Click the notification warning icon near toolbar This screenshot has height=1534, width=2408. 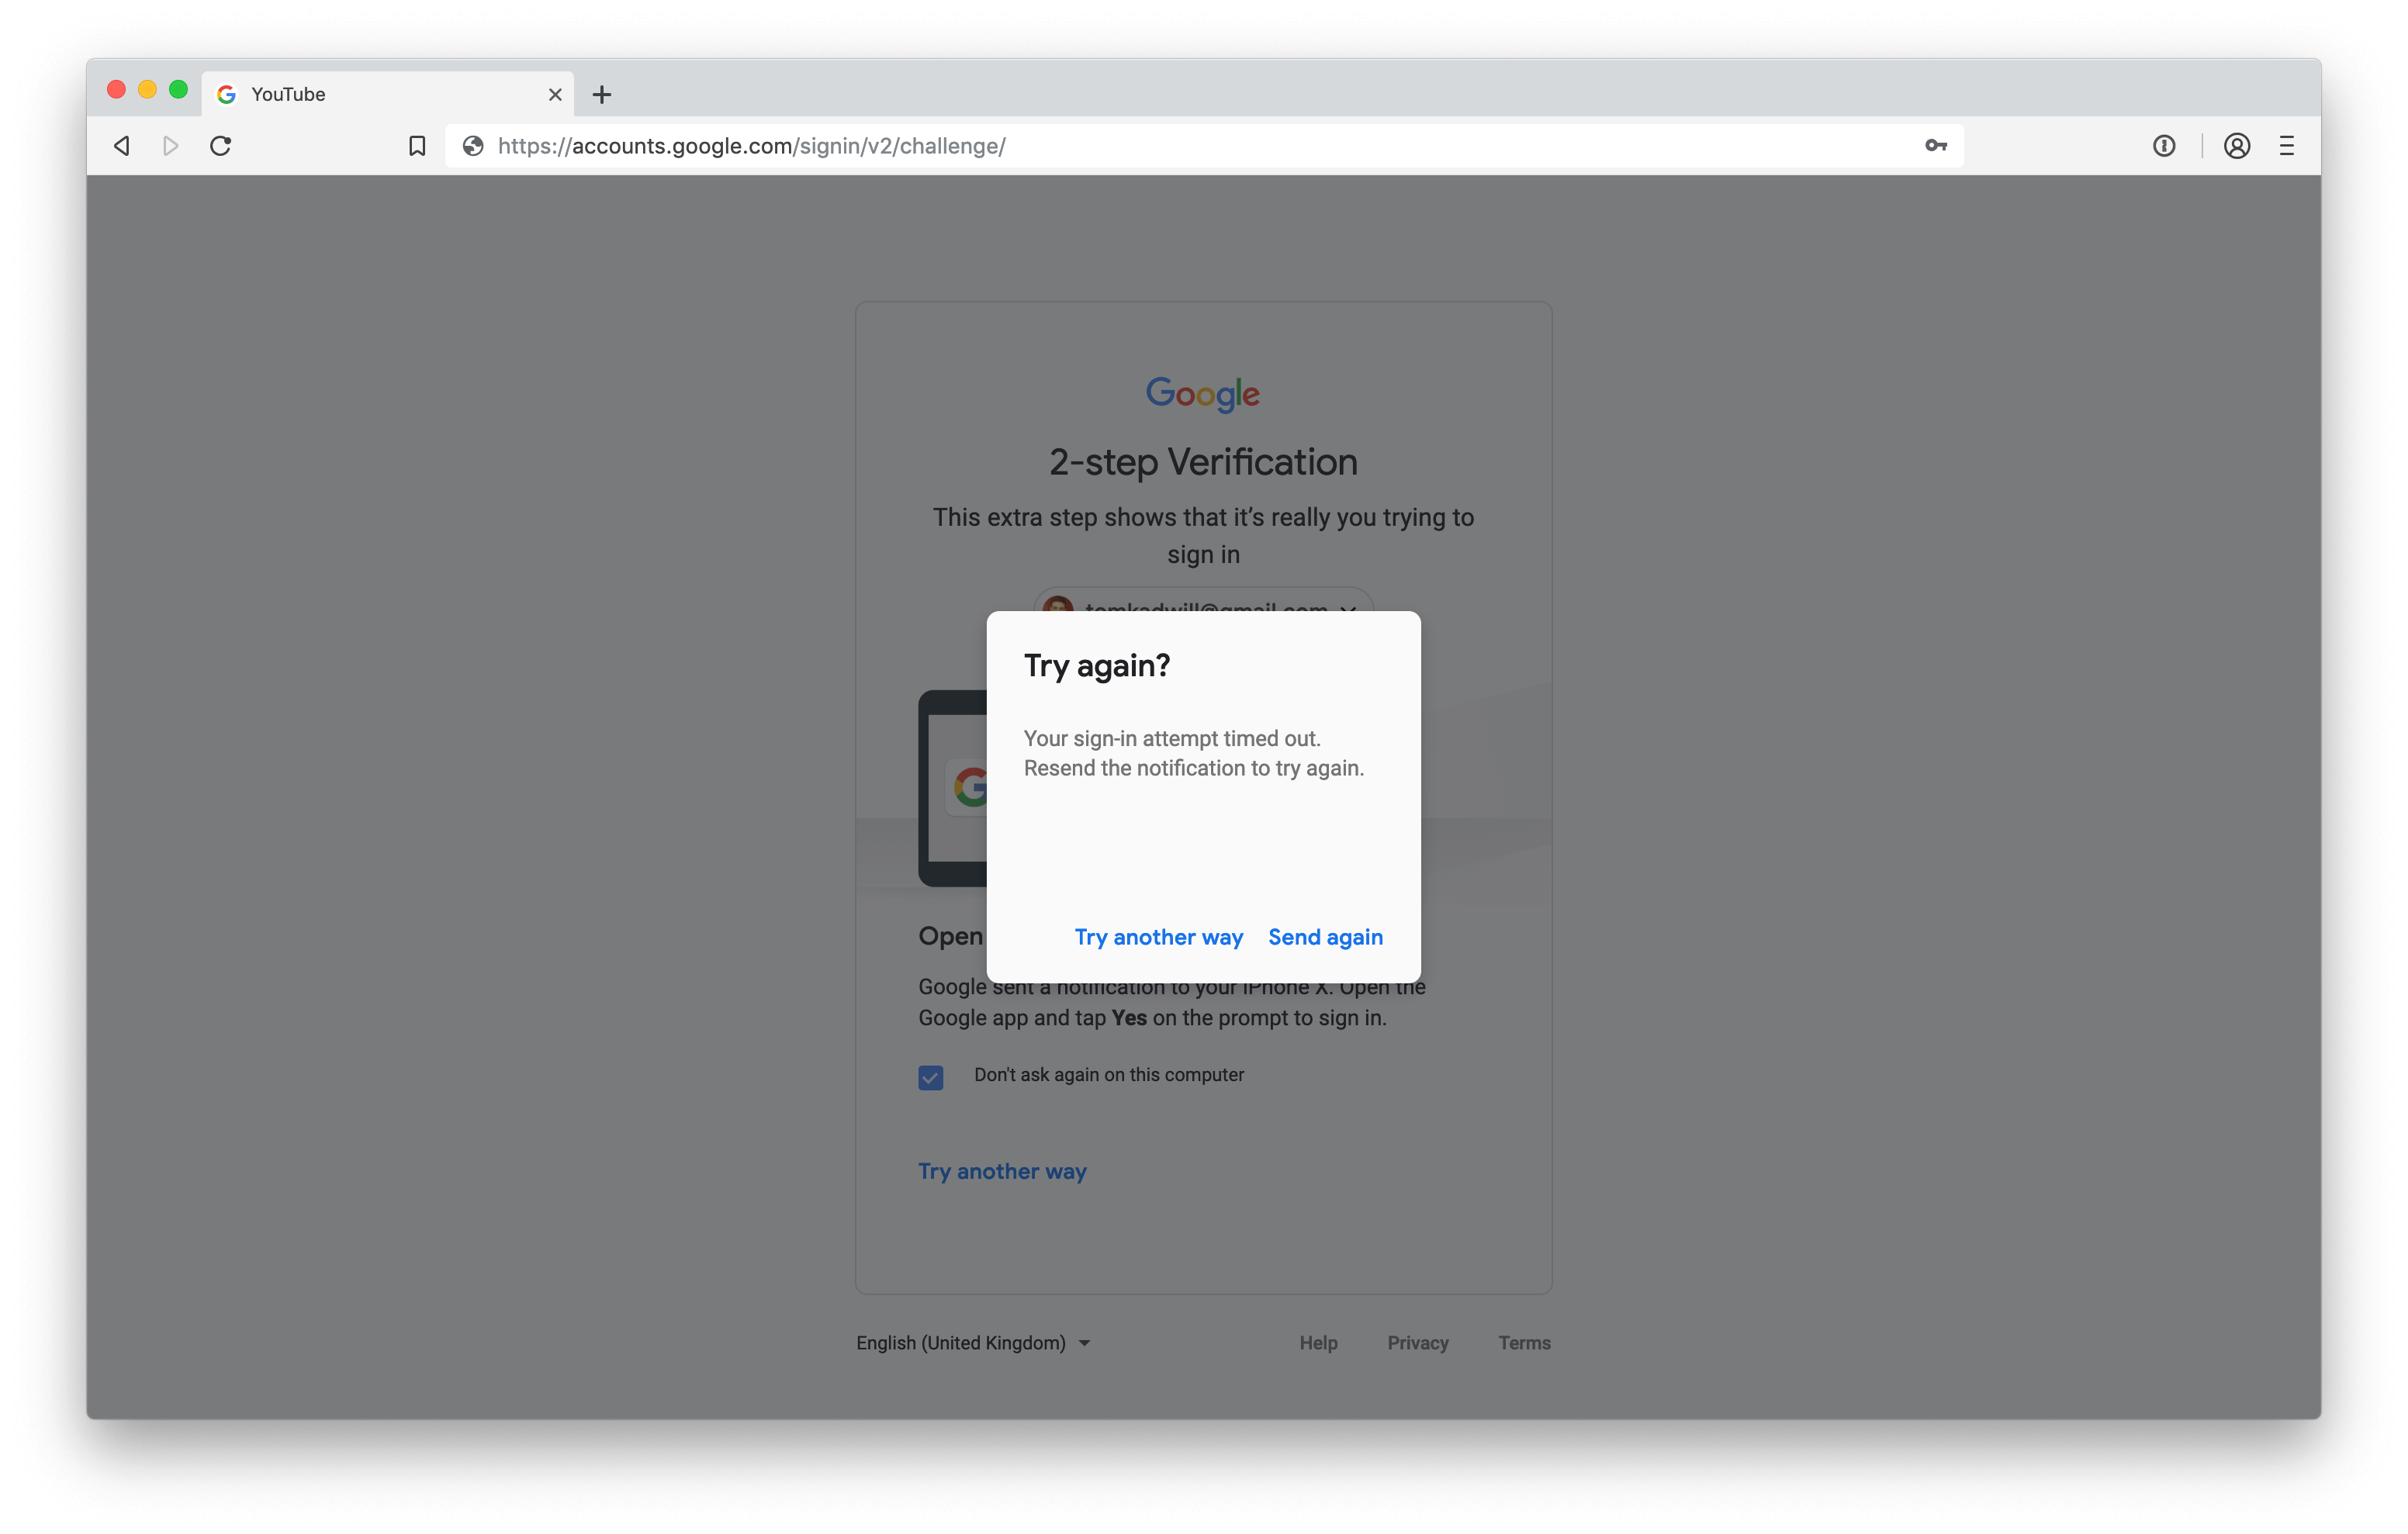(x=2164, y=145)
